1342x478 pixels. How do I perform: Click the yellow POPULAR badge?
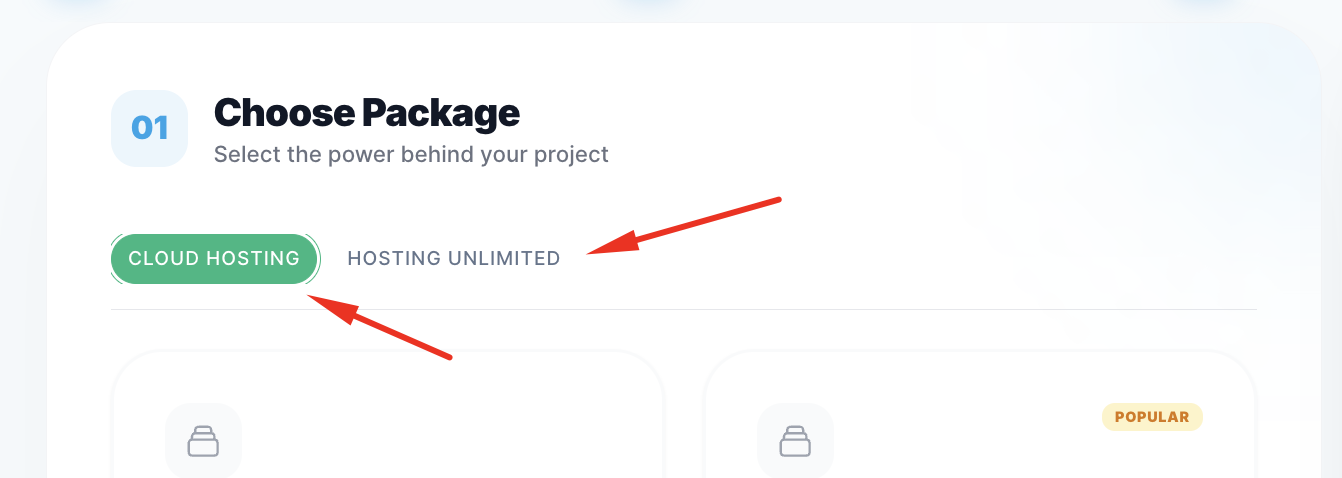[1152, 417]
